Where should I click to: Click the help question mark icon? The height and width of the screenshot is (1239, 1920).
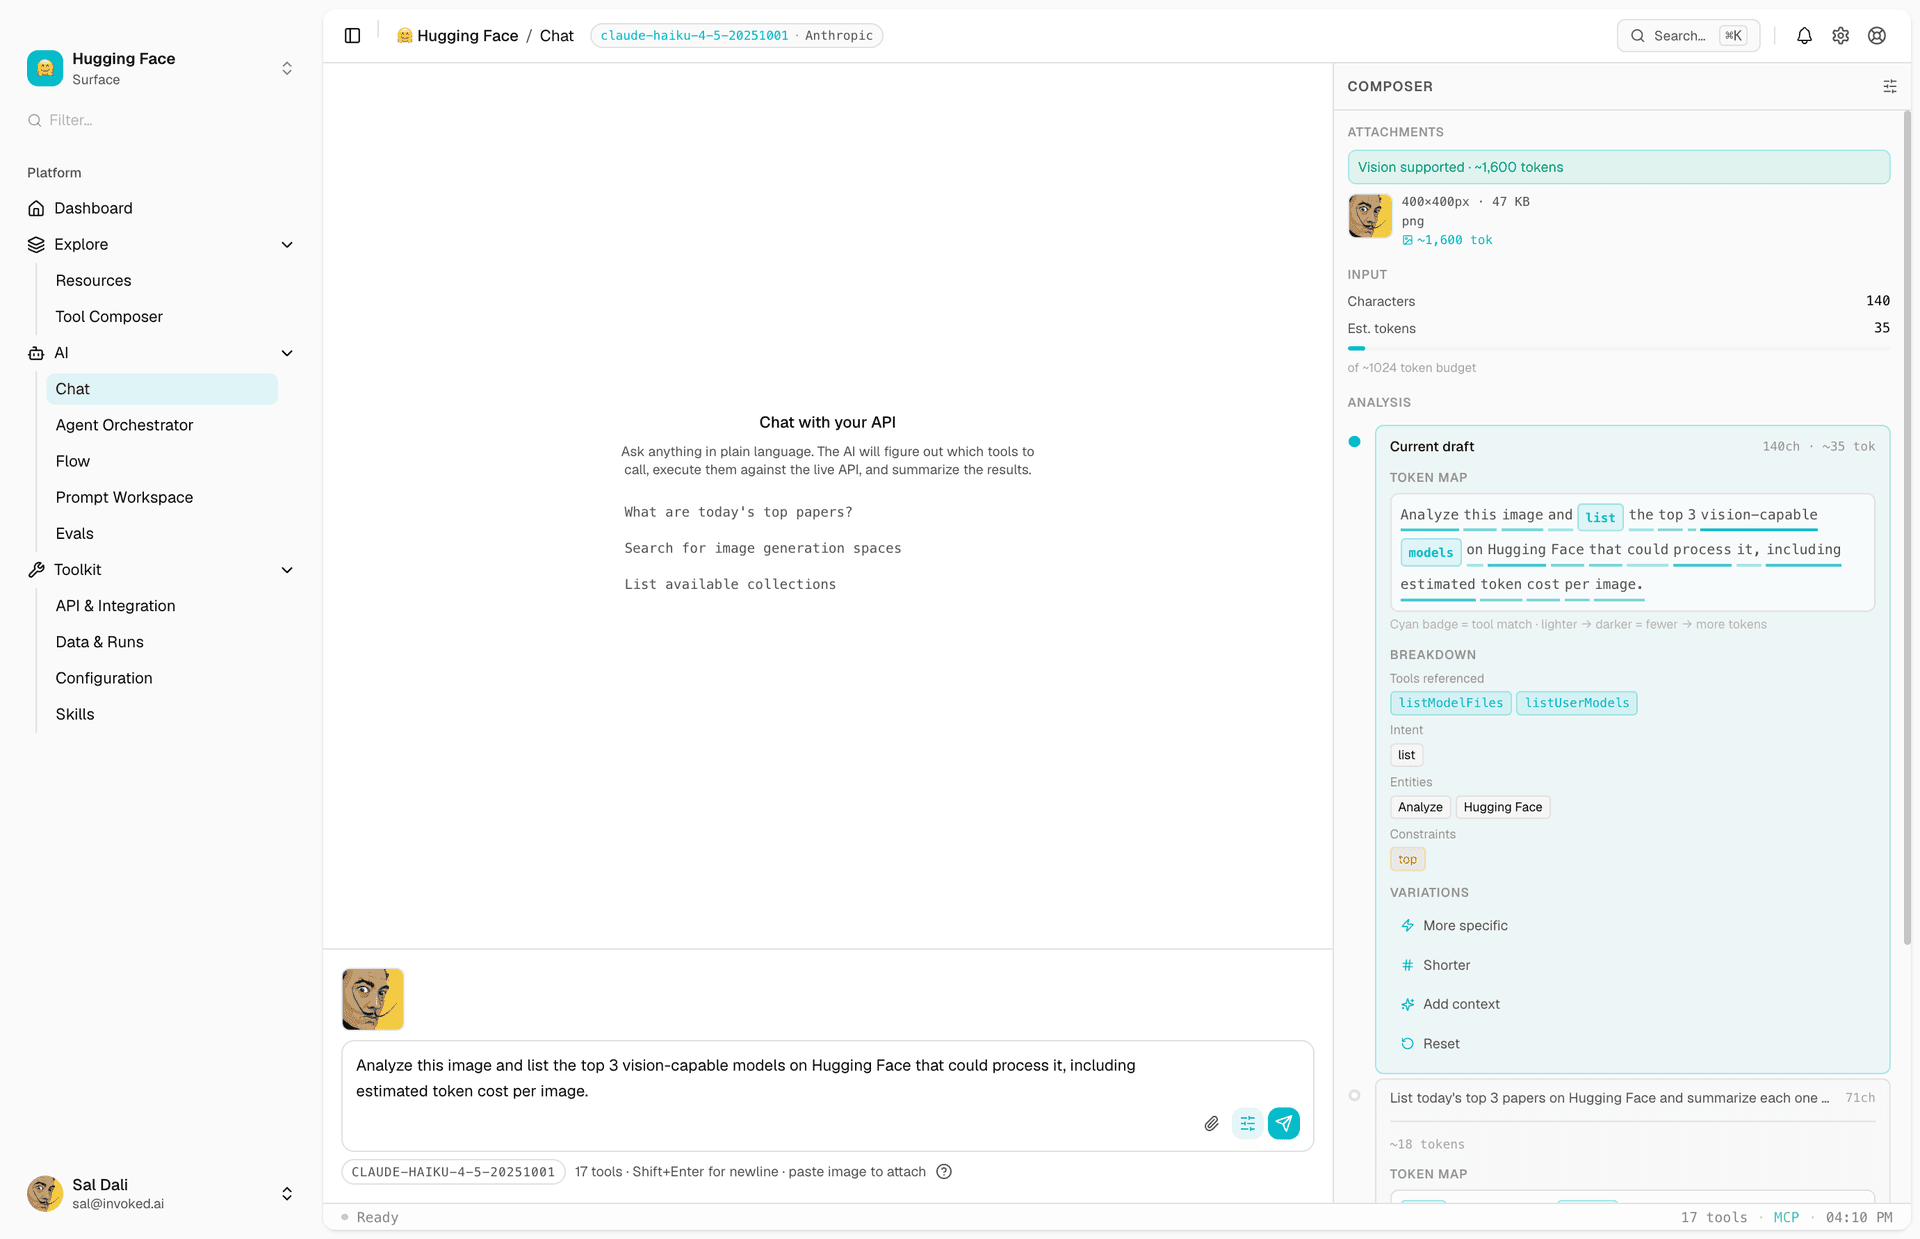point(944,1172)
